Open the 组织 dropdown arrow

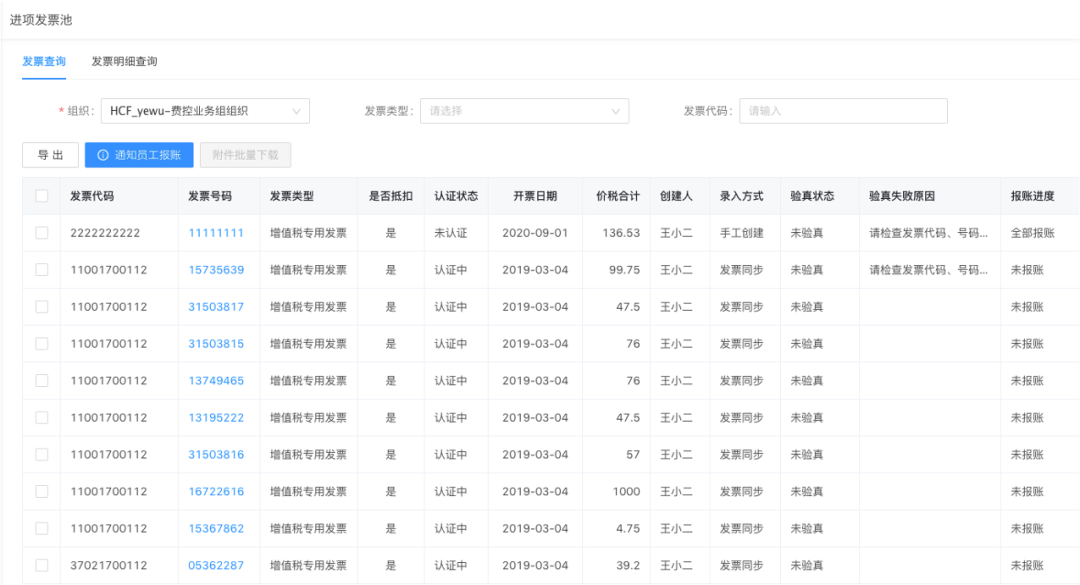click(x=296, y=111)
